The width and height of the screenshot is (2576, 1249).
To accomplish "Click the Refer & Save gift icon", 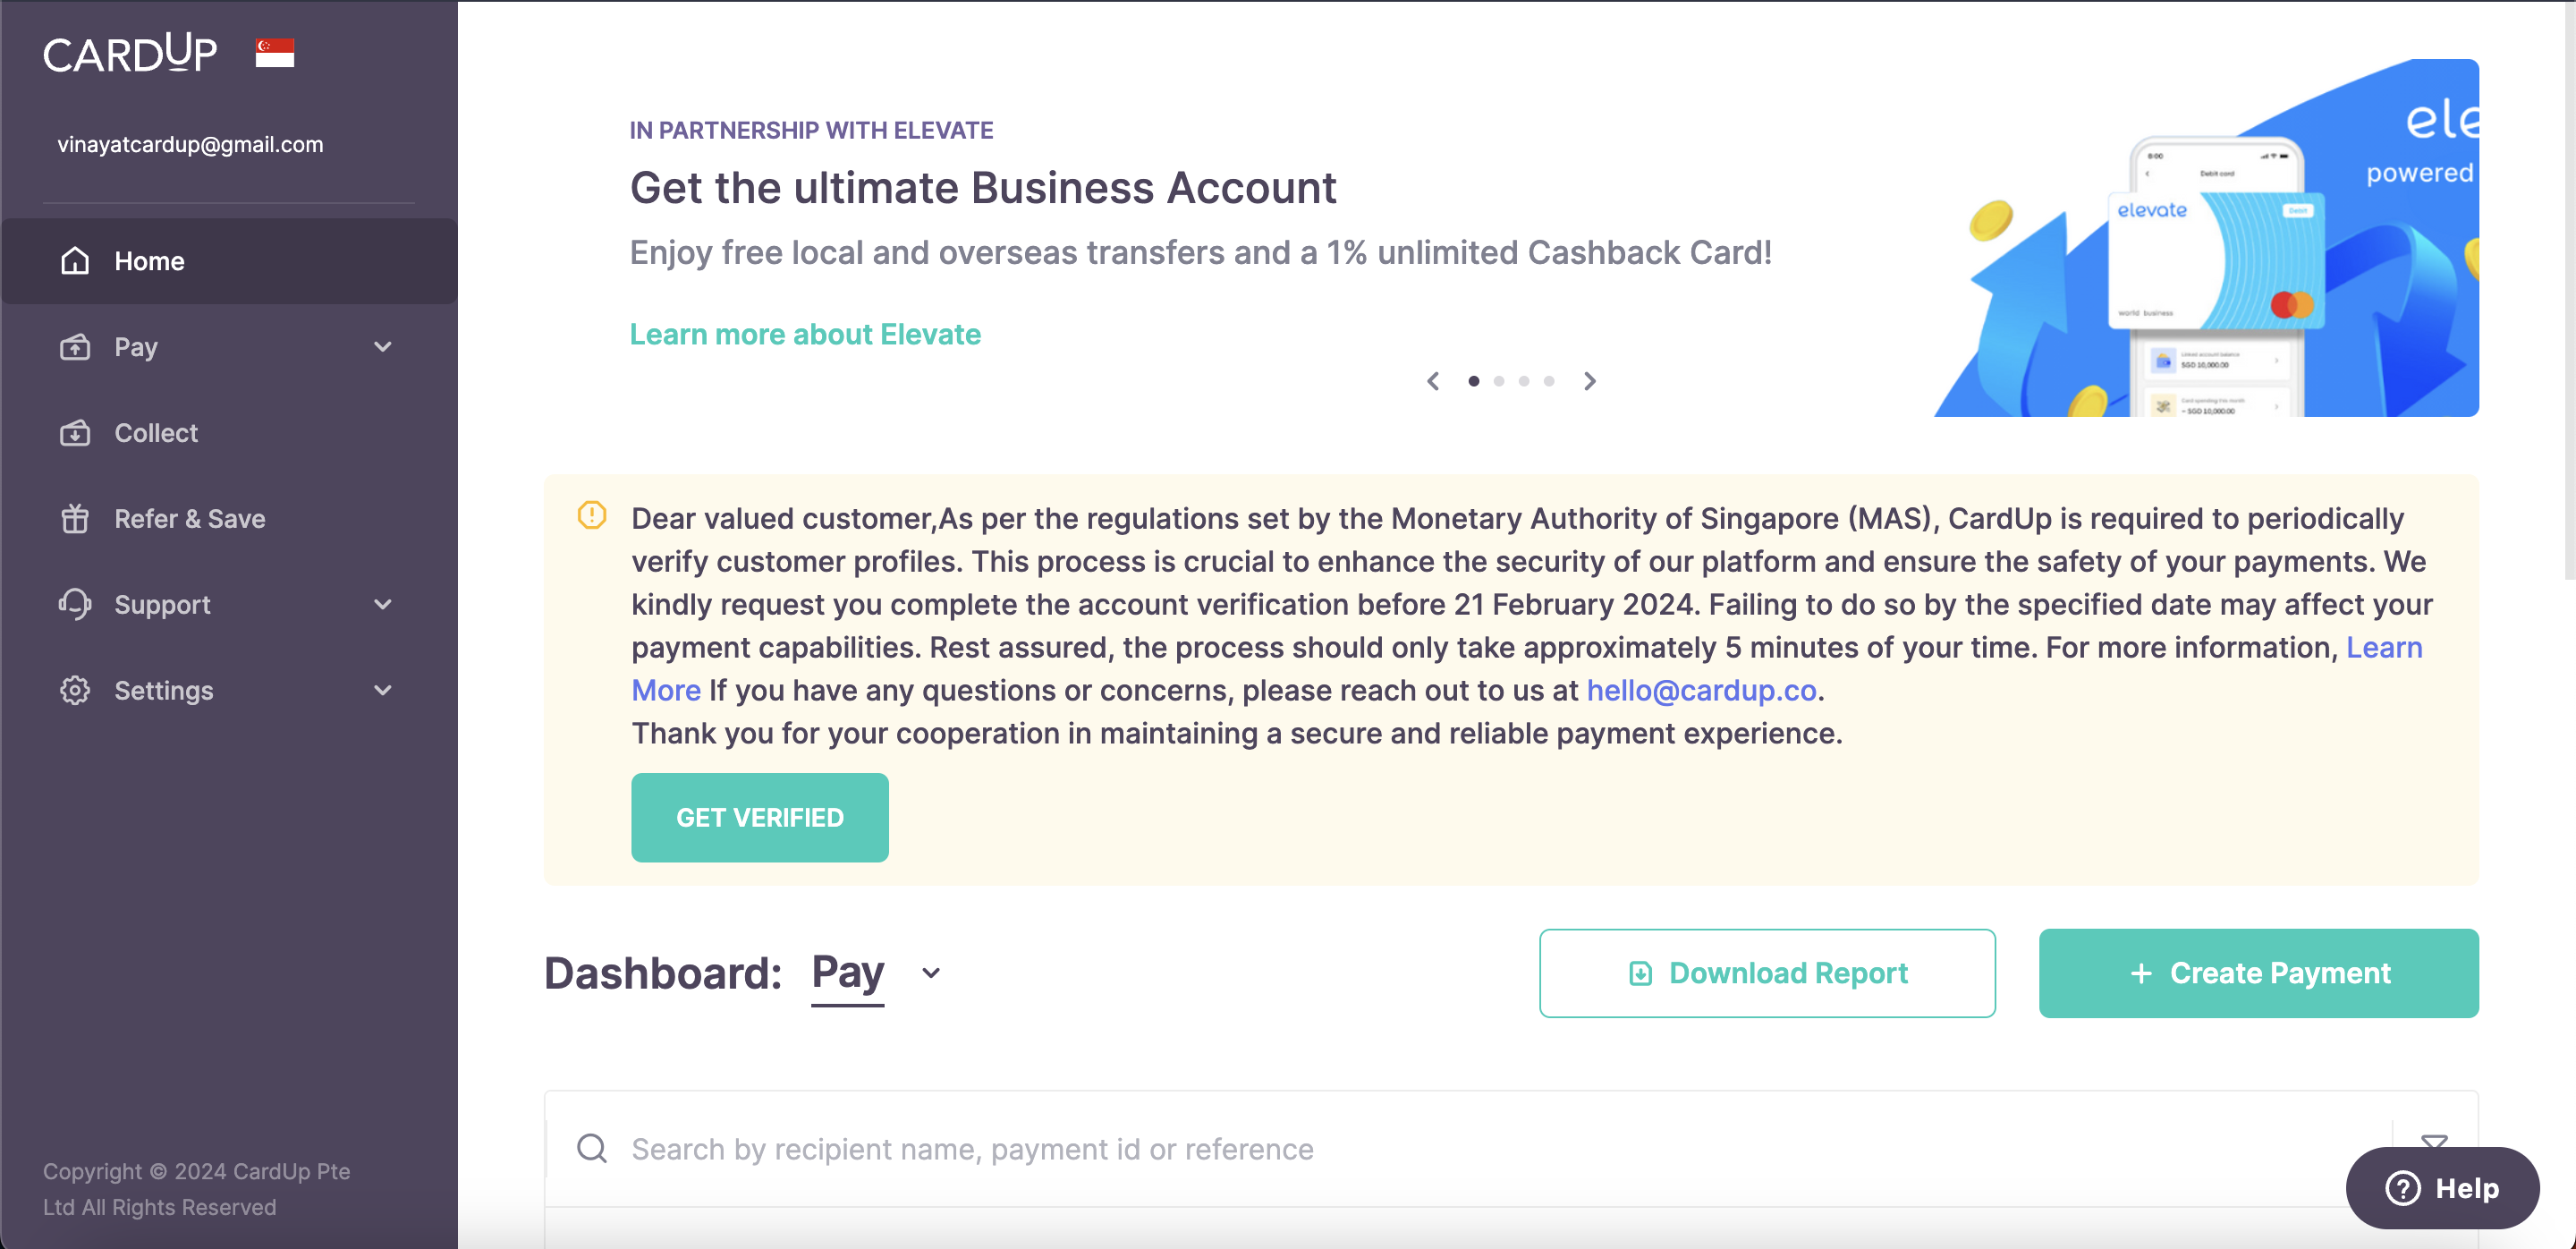I will 75,519.
